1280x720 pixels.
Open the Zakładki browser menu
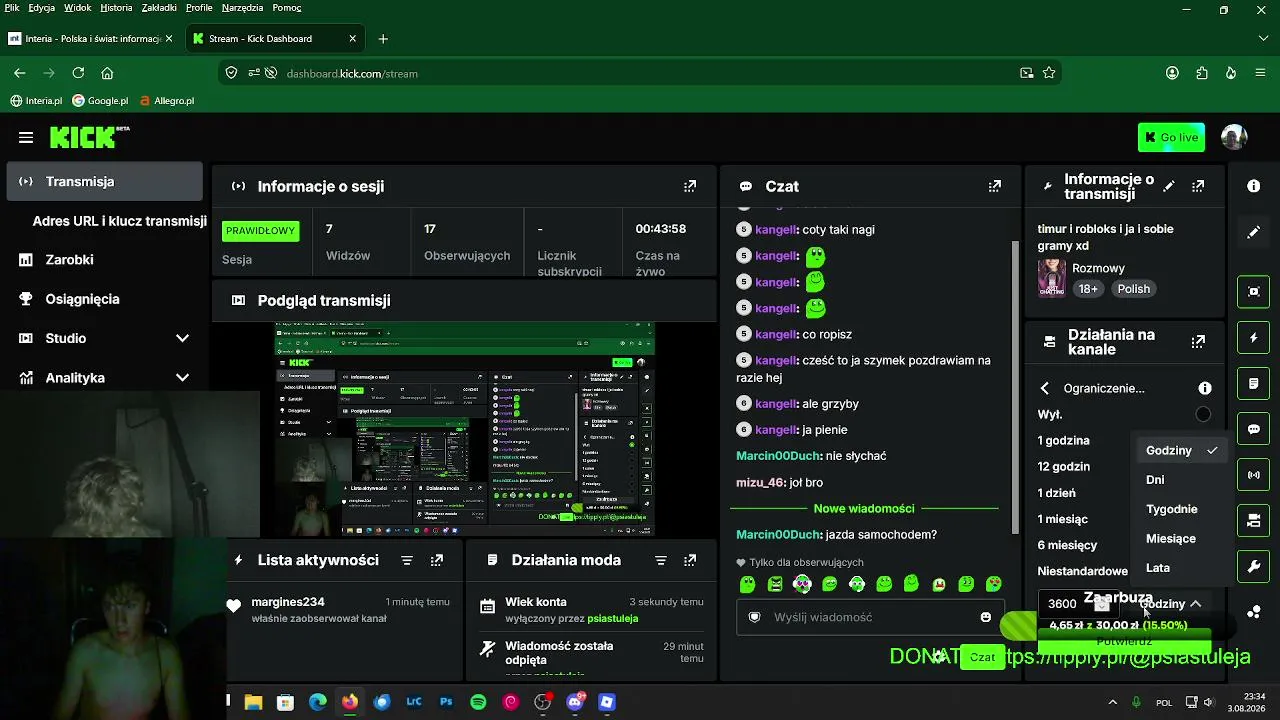coord(158,8)
